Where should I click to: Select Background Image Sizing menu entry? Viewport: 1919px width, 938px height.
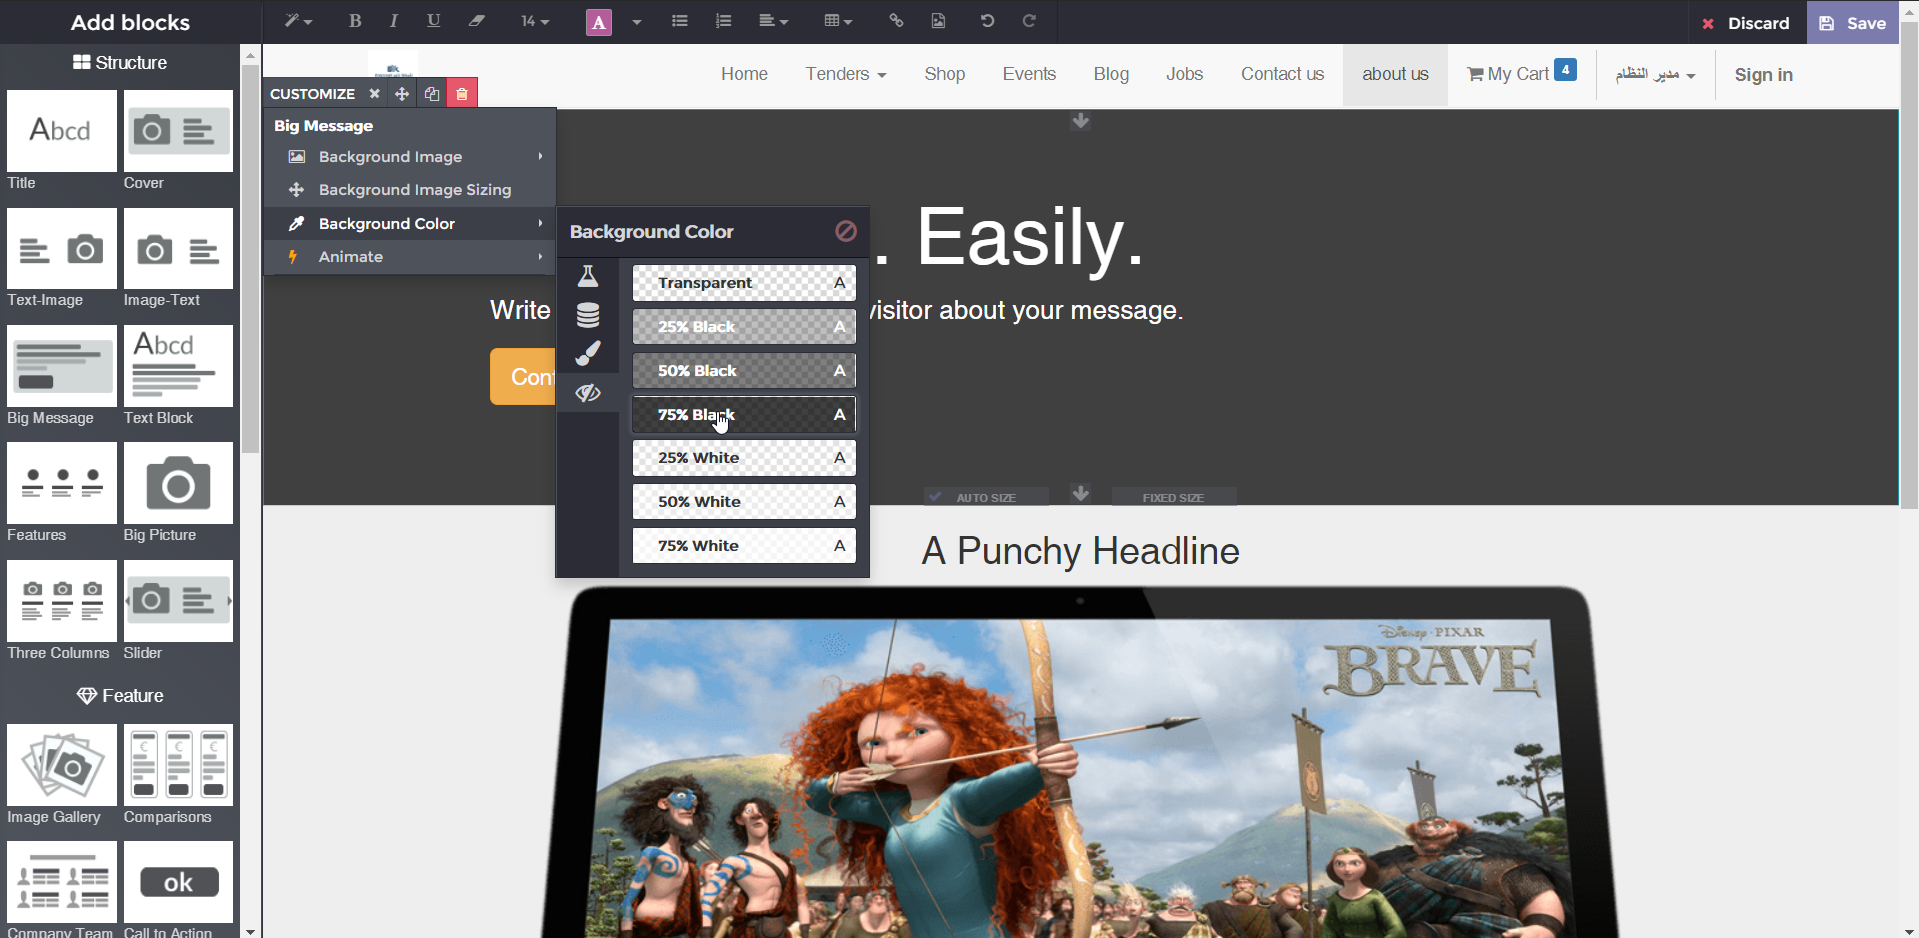click(x=410, y=190)
